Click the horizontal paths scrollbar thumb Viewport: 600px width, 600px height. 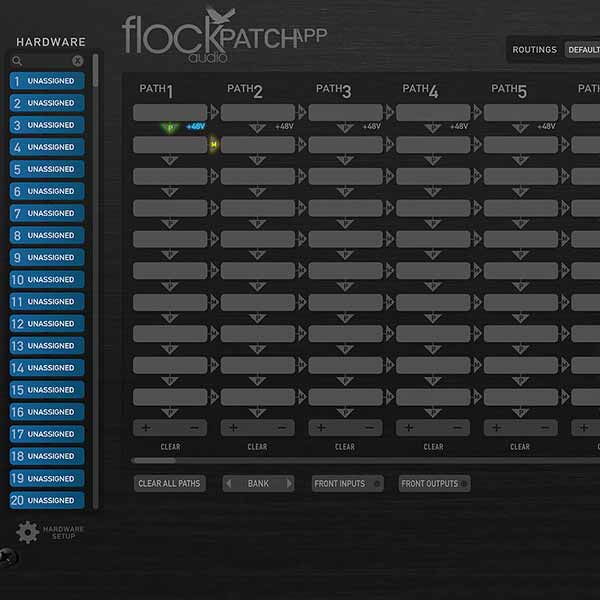[153, 460]
